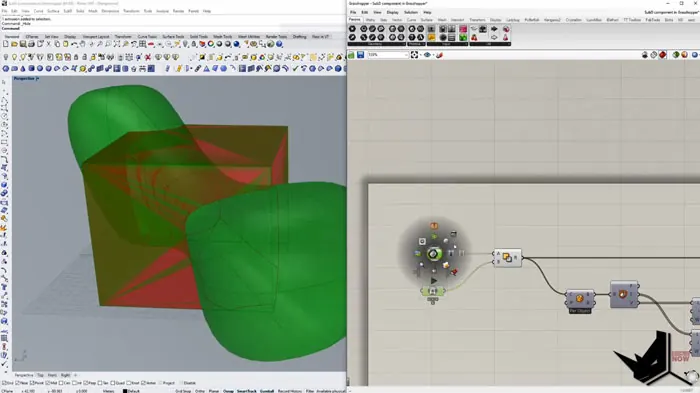Open the Rhino Curve menu
Viewport: 700px width, 393px height.
pos(38,11)
